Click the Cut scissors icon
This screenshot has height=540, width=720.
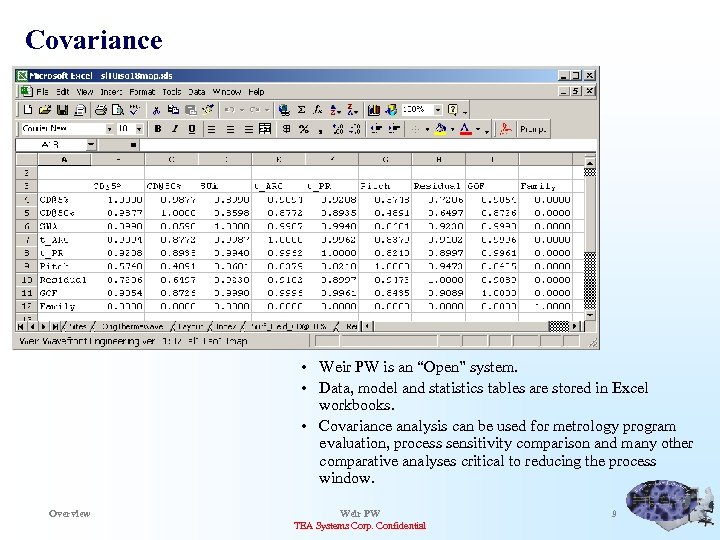click(156, 110)
